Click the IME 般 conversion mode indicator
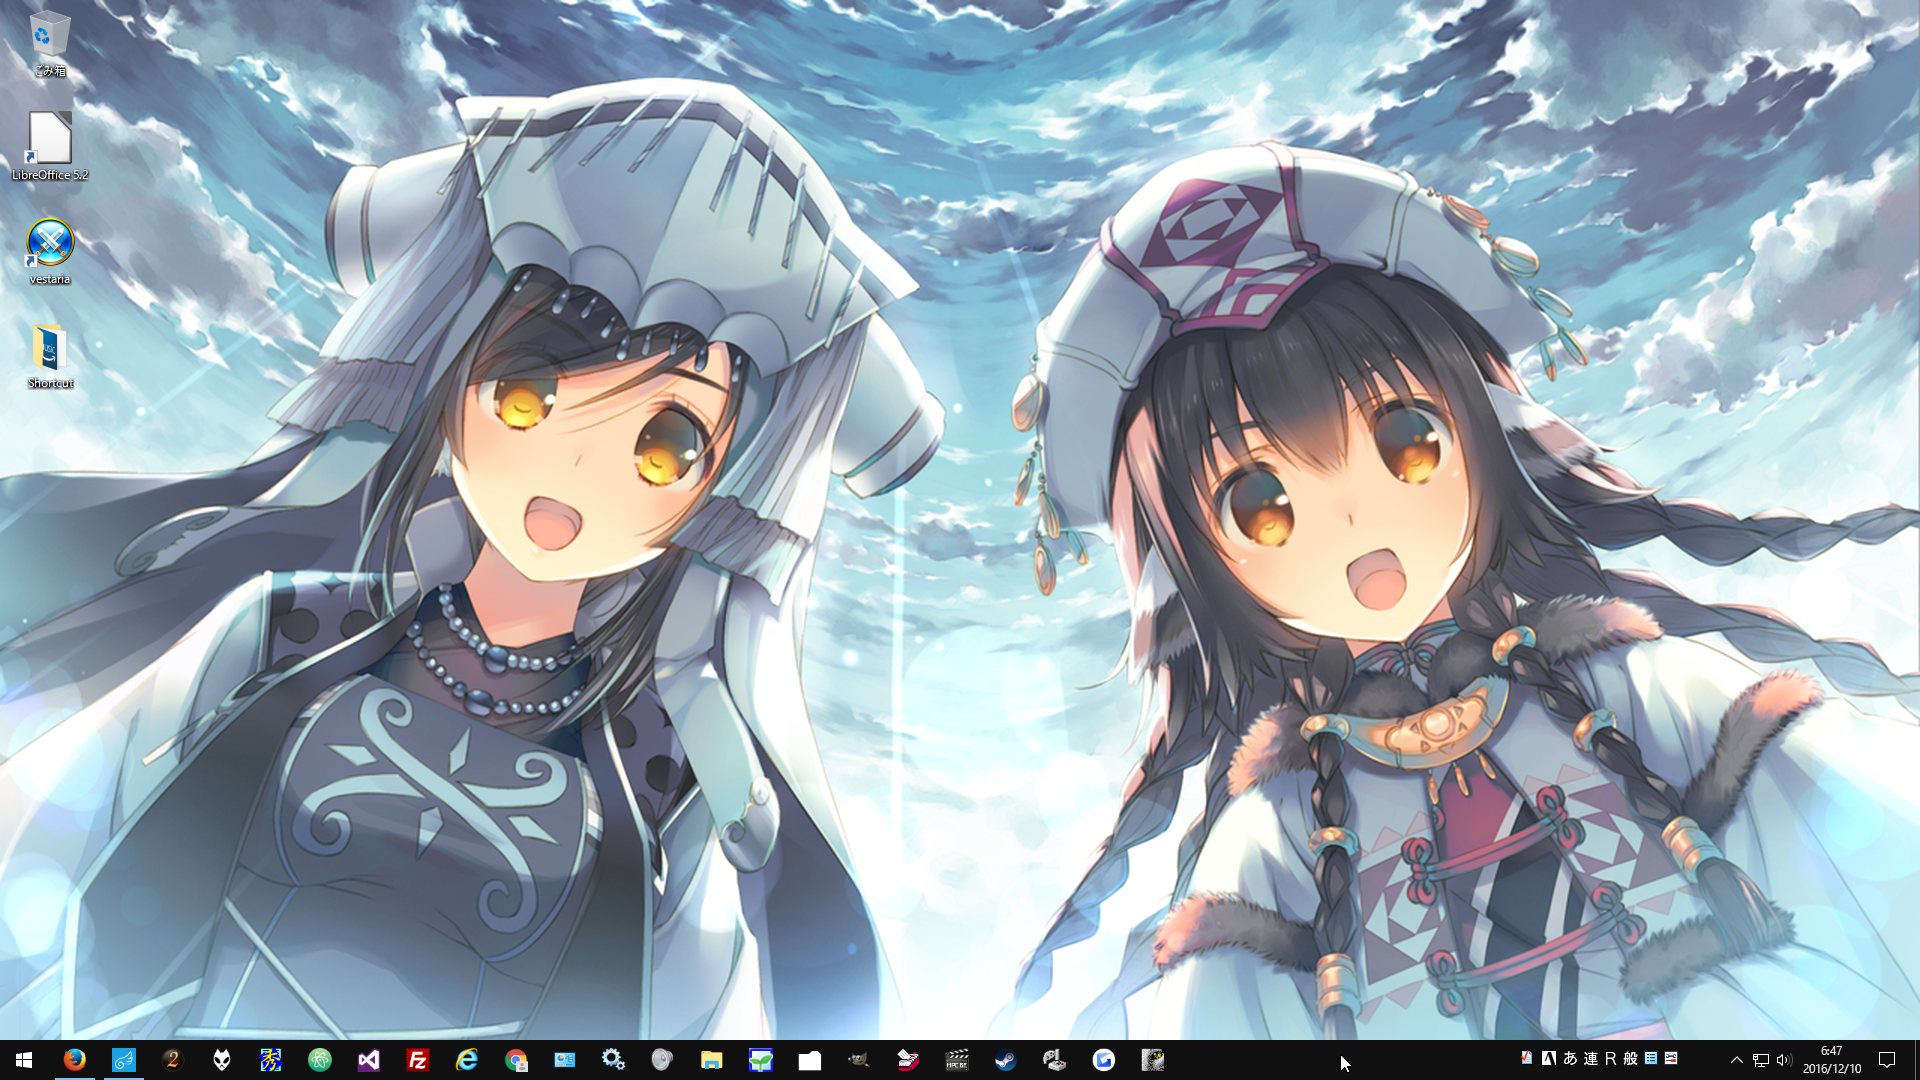This screenshot has height=1080, width=1920. [1630, 1058]
